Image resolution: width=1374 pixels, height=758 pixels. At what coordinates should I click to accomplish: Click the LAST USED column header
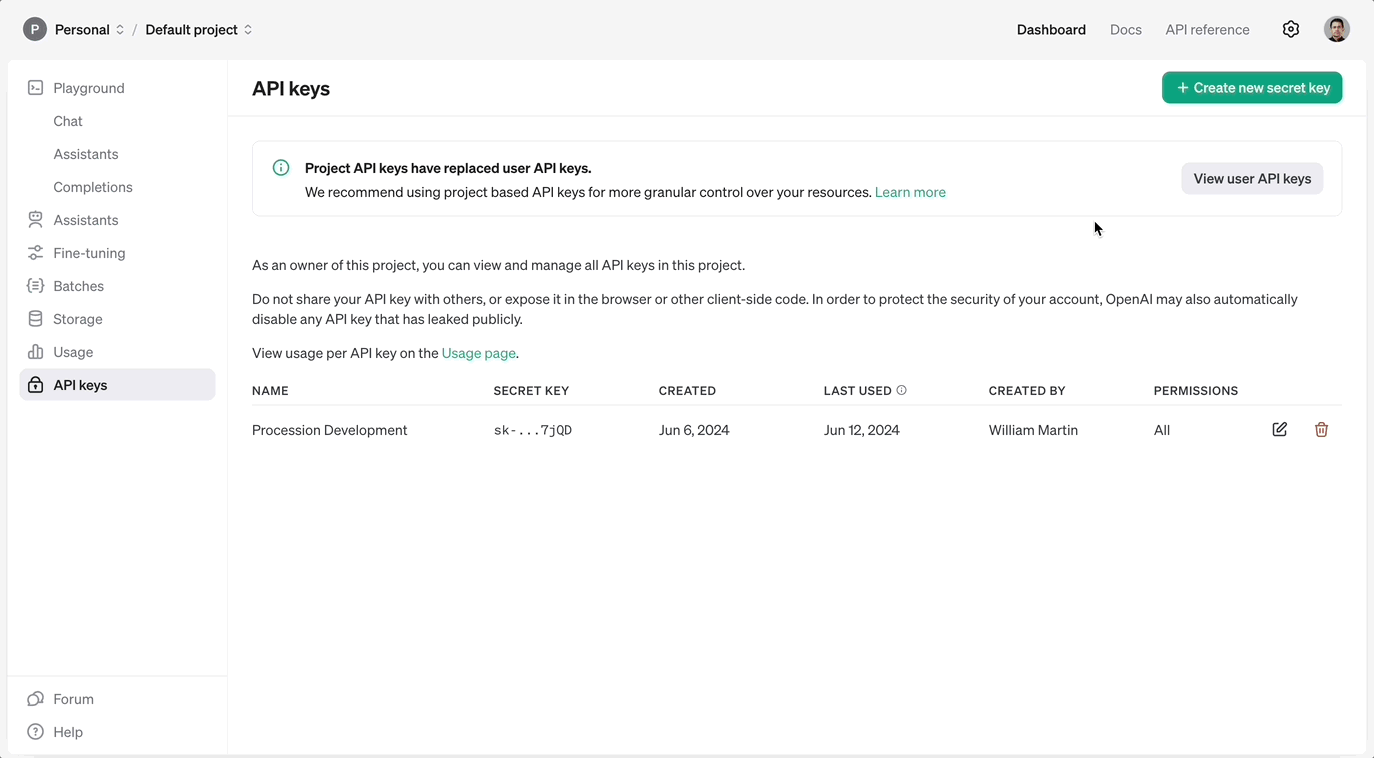(858, 391)
